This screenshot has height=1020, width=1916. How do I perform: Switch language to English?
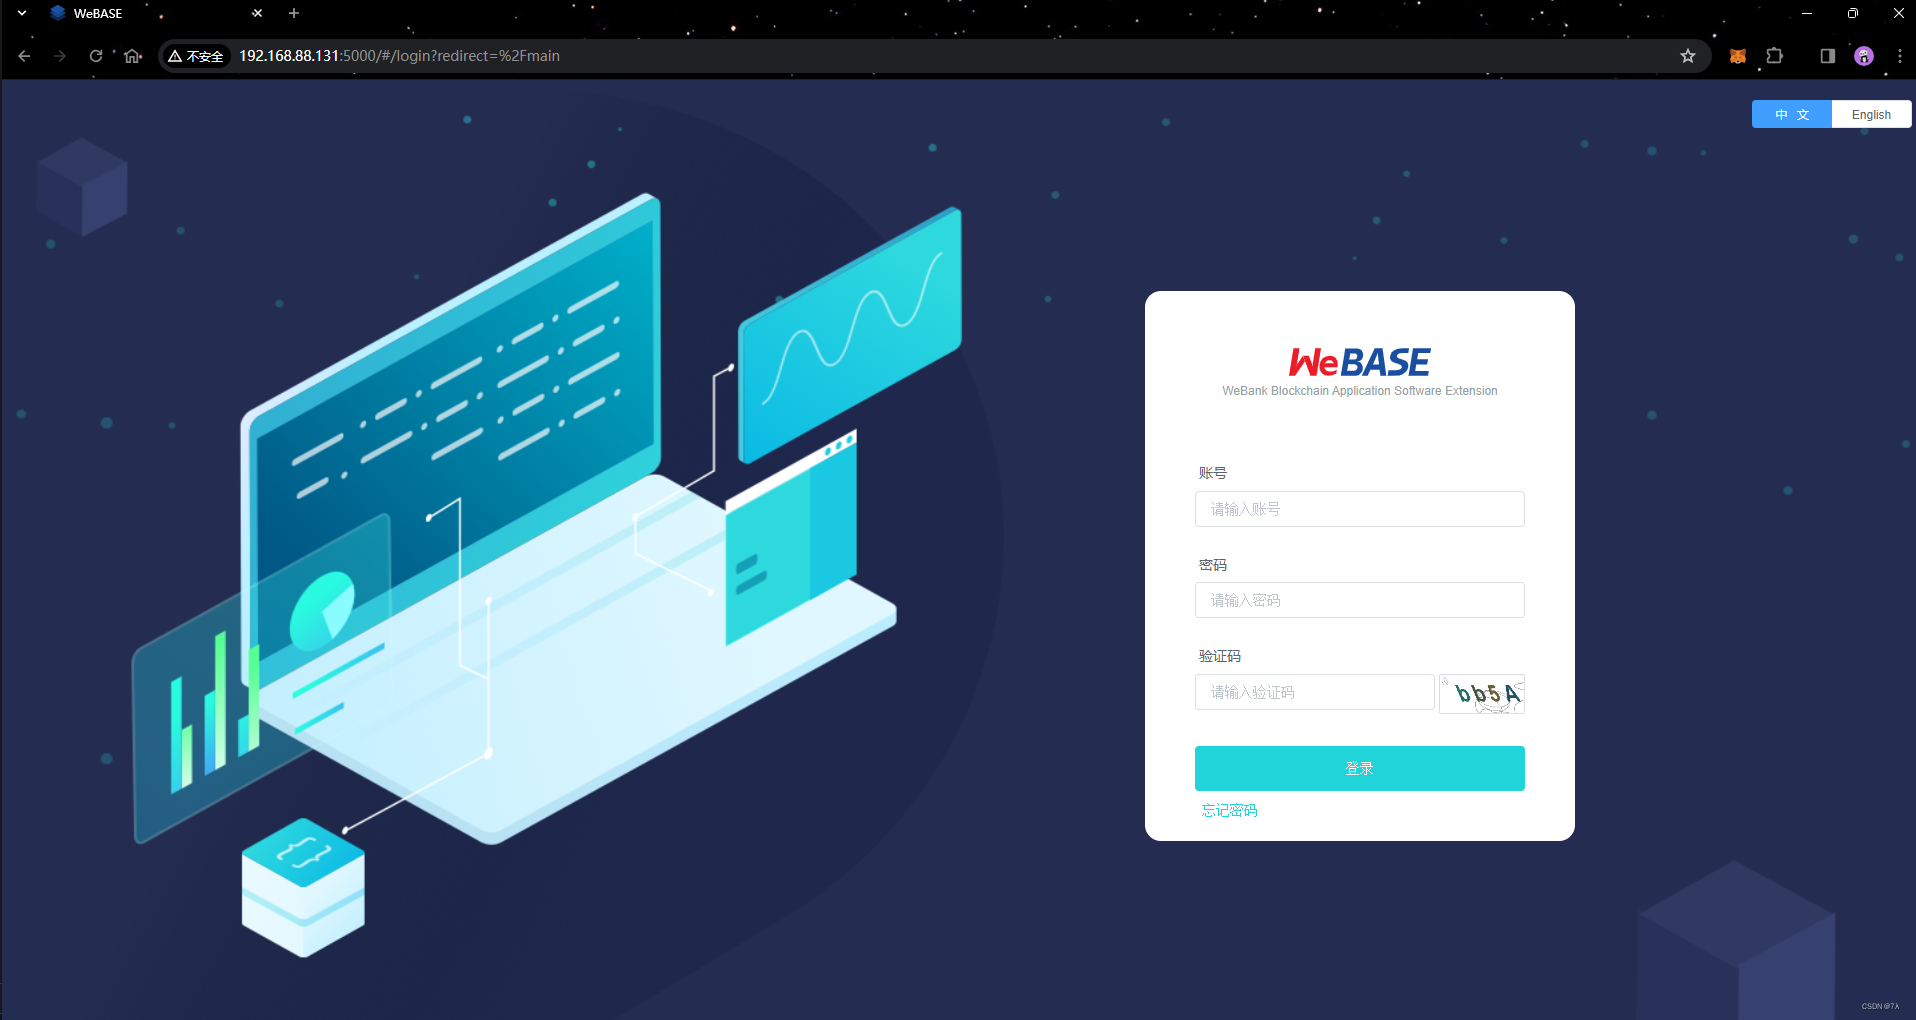click(1871, 114)
